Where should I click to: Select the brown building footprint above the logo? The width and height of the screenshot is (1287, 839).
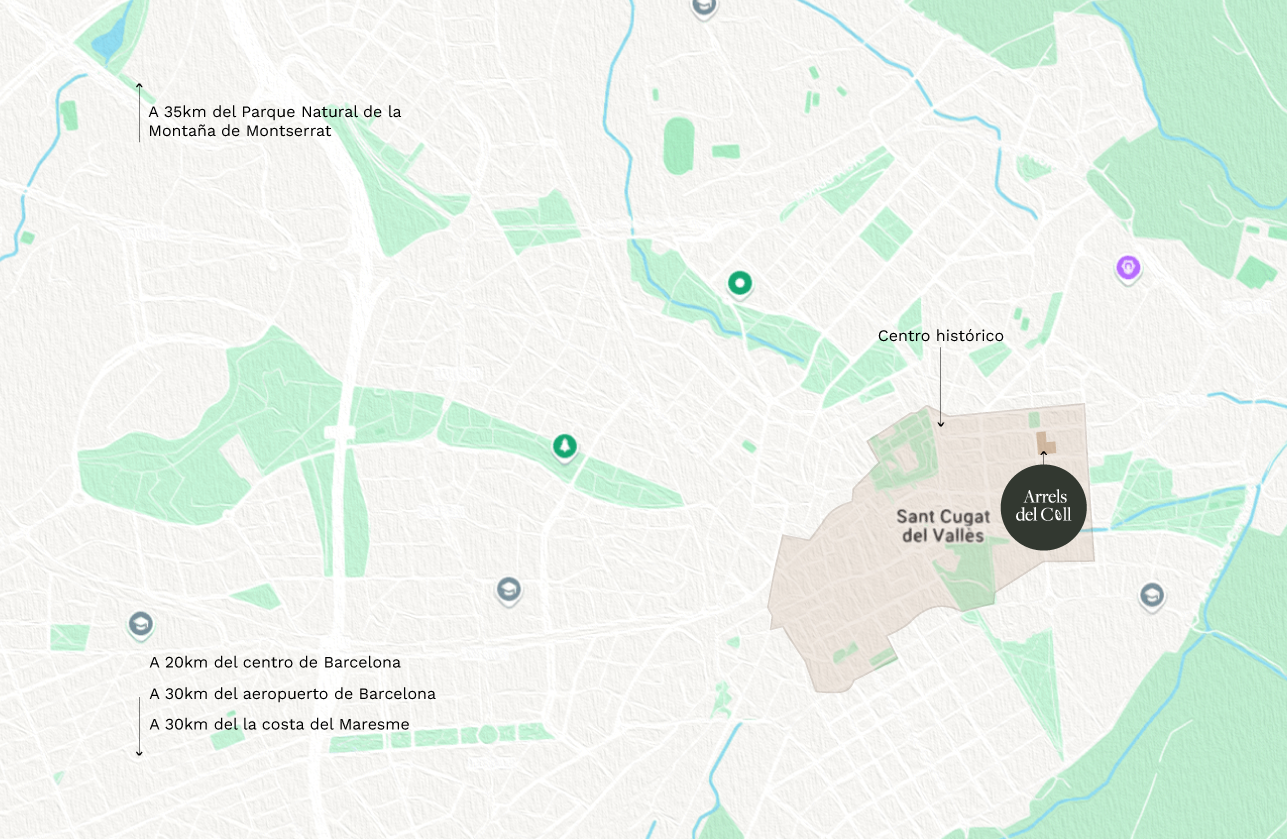pyautogui.click(x=1045, y=443)
